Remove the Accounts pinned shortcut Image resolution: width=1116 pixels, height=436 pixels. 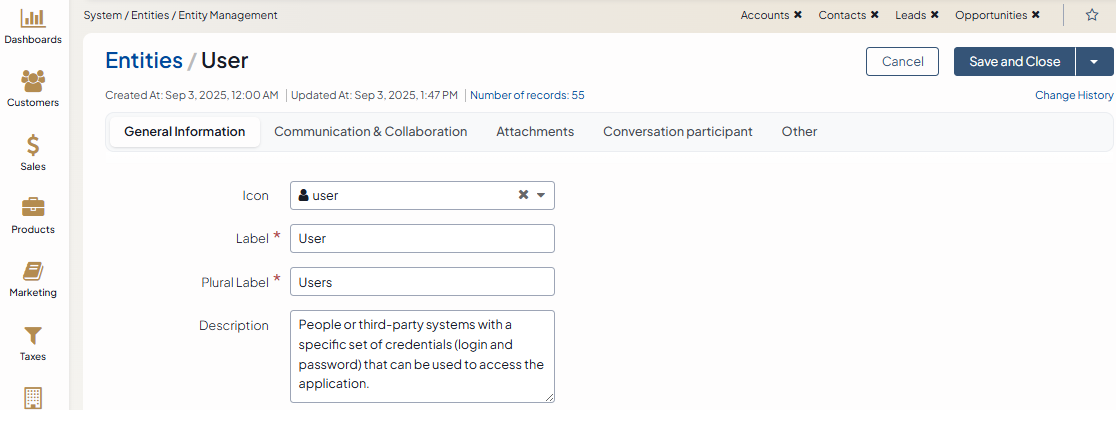click(798, 15)
